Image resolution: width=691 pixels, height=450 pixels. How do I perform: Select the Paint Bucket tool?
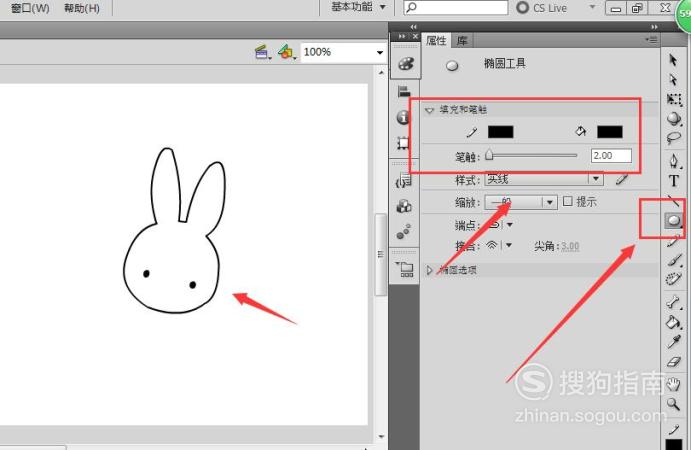pos(674,322)
